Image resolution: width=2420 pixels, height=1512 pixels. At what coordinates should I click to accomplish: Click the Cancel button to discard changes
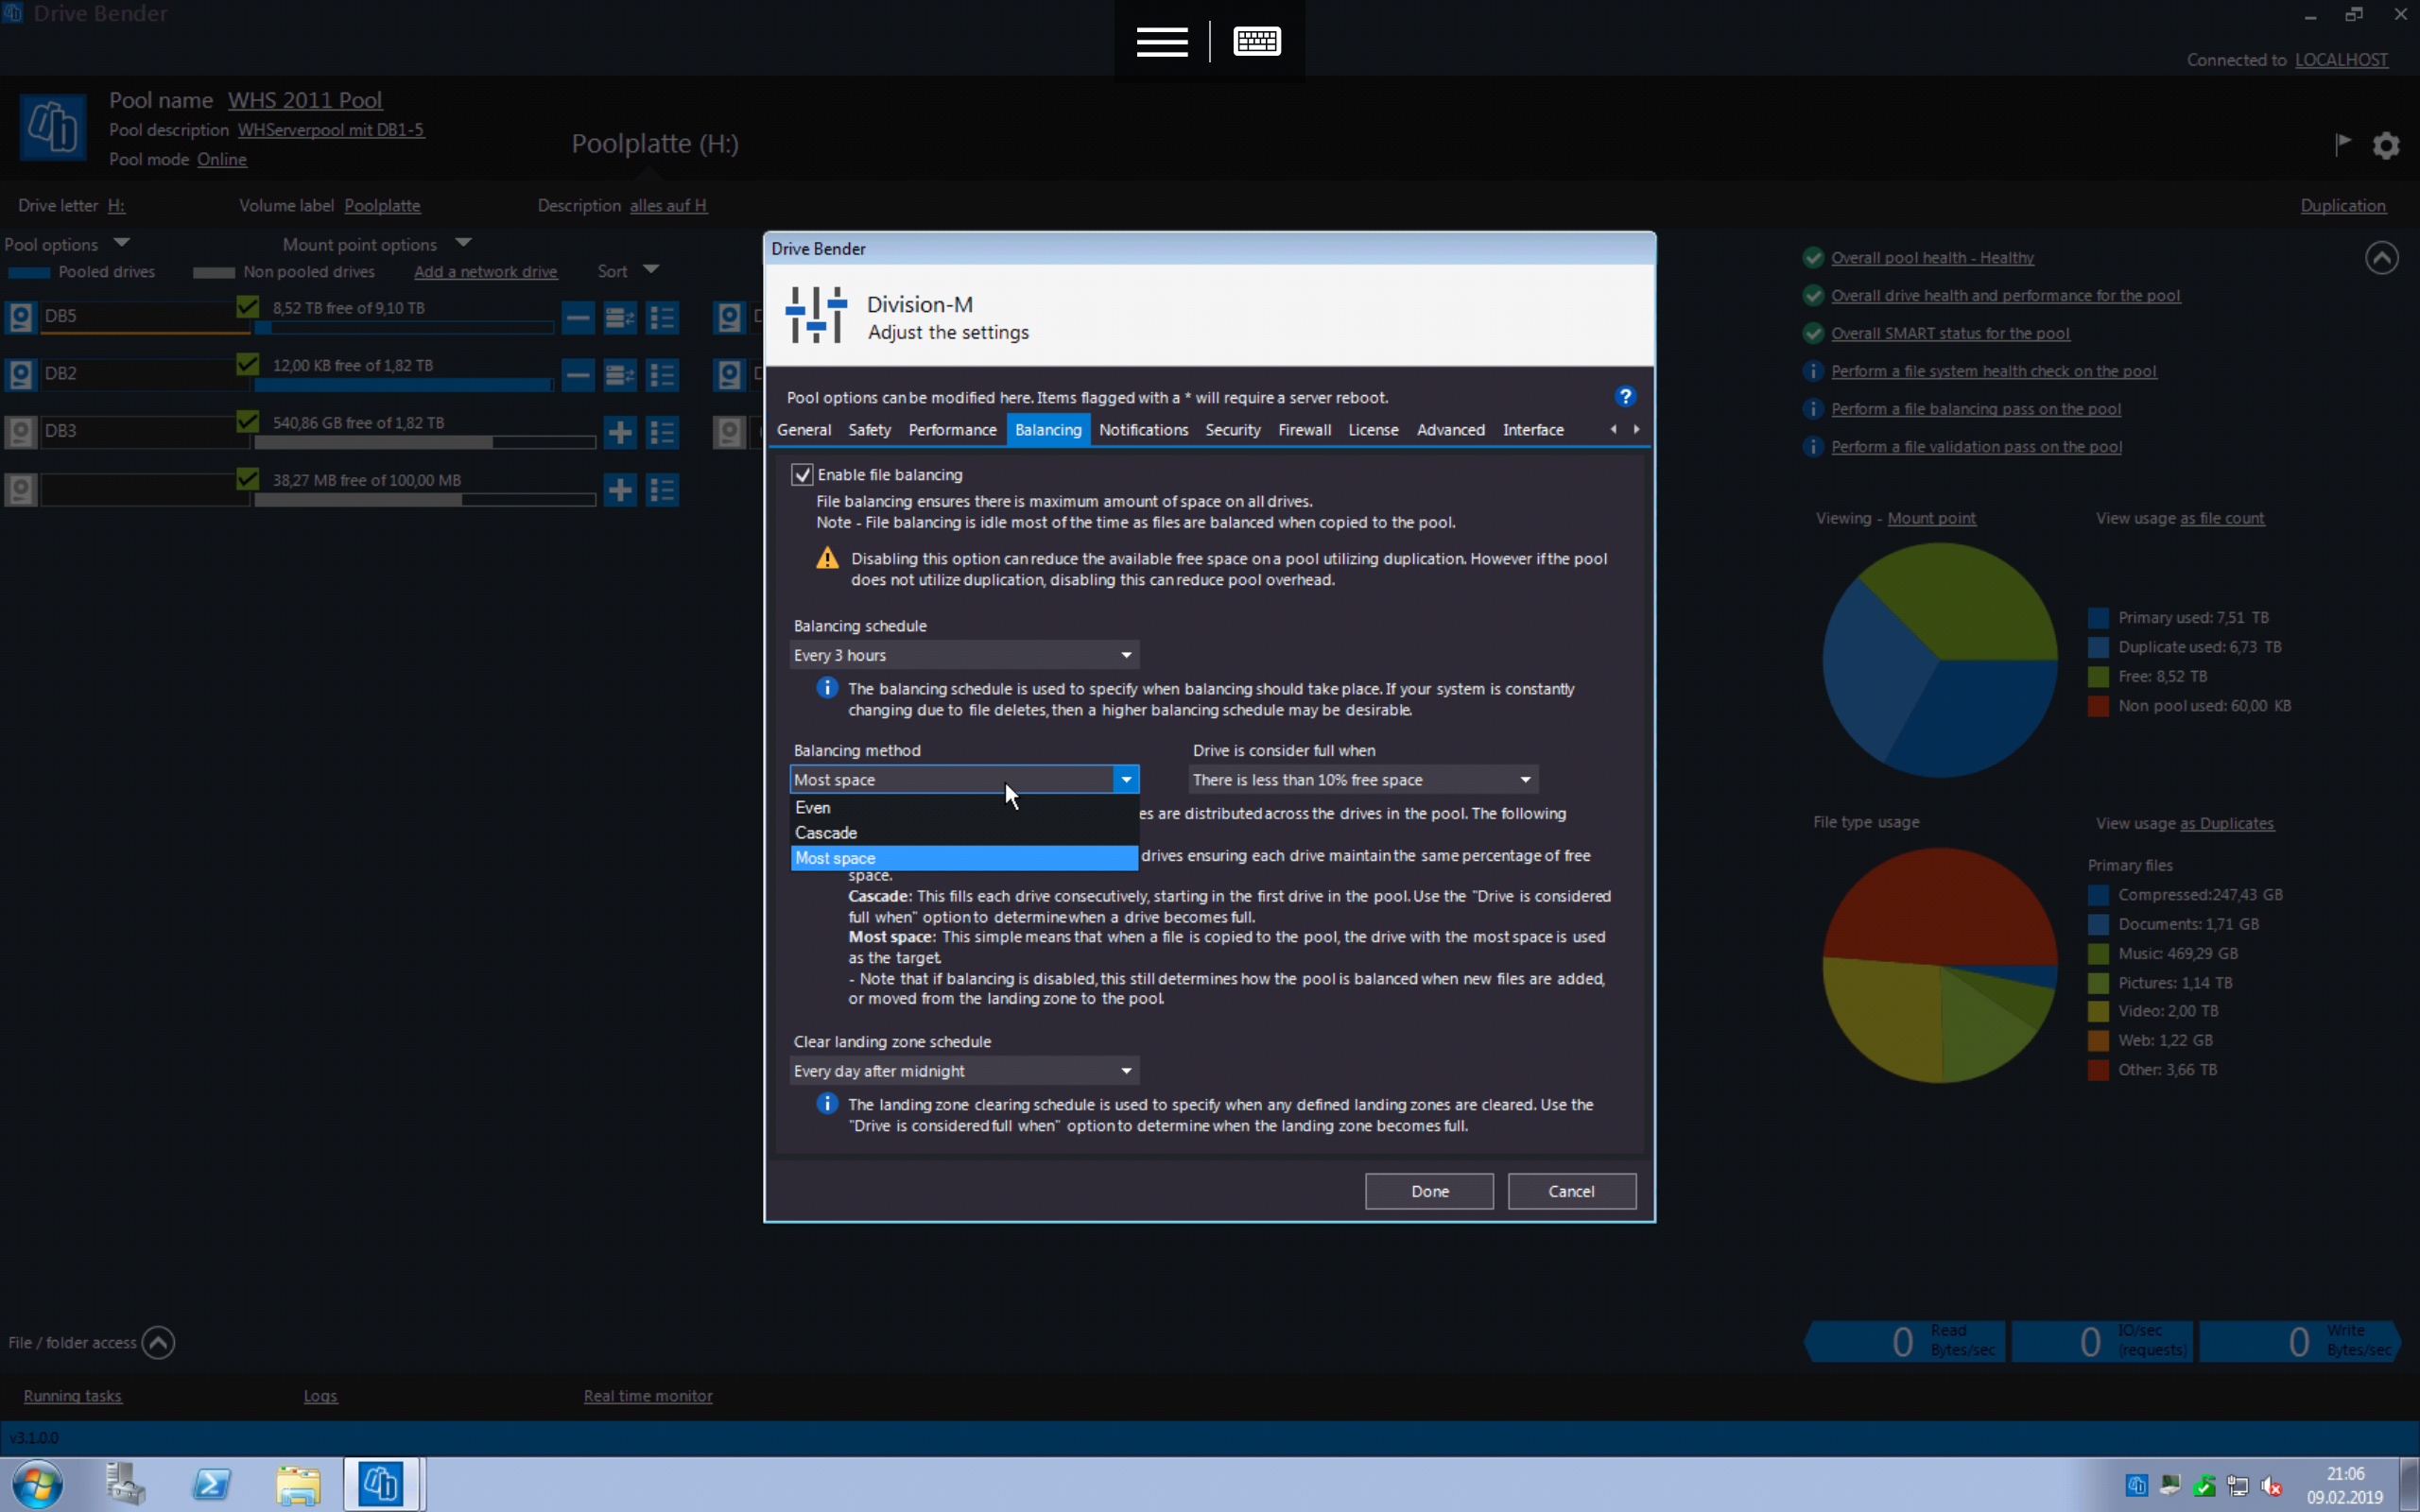click(1570, 1190)
